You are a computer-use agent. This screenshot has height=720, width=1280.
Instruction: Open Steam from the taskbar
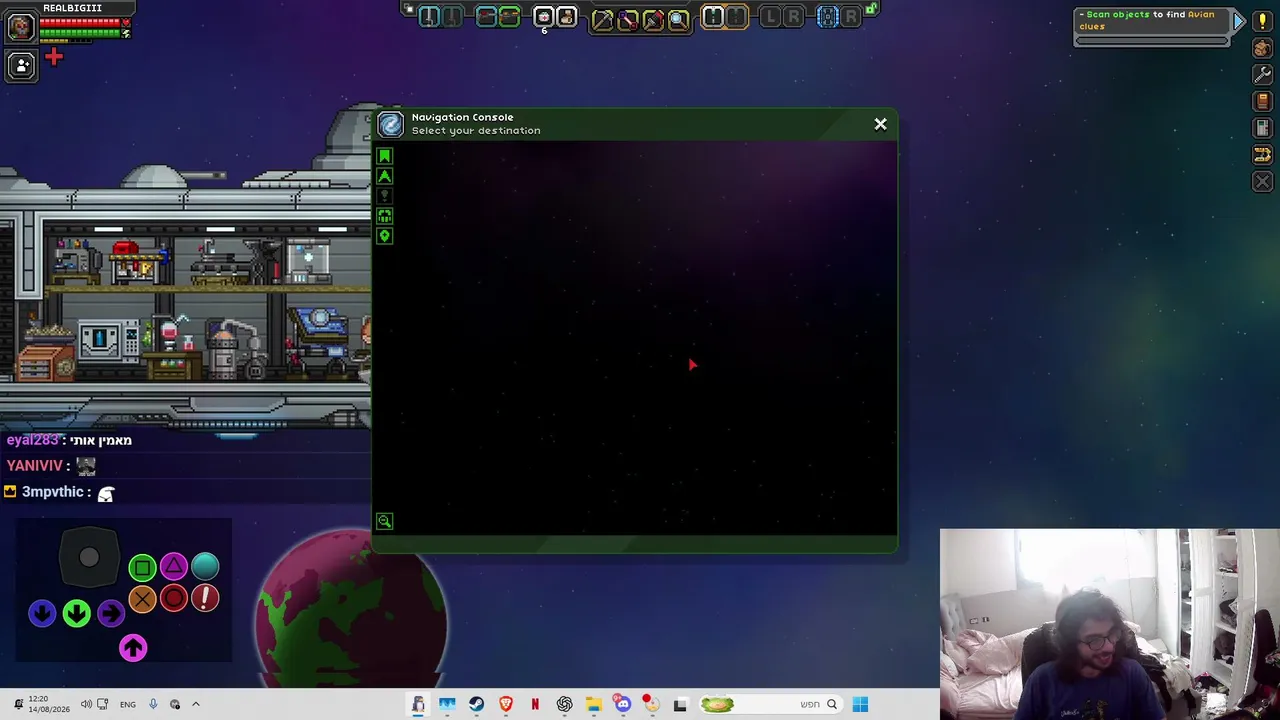tap(476, 704)
